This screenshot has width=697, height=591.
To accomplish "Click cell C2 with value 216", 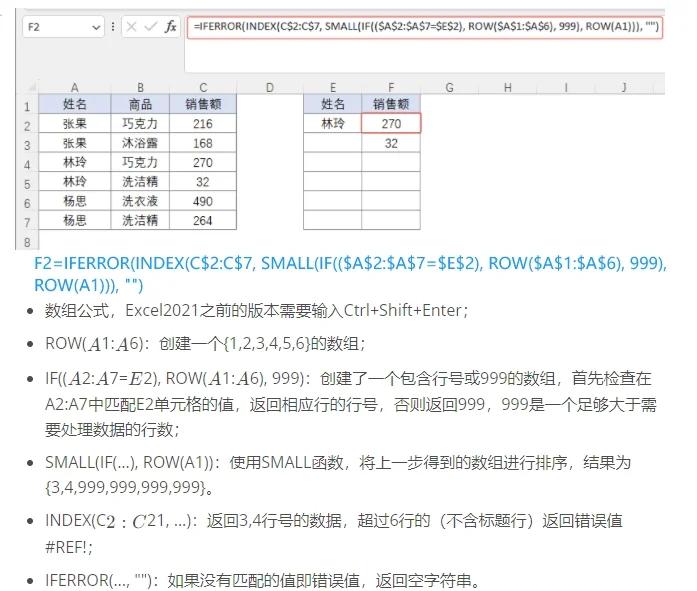I will point(203,123).
